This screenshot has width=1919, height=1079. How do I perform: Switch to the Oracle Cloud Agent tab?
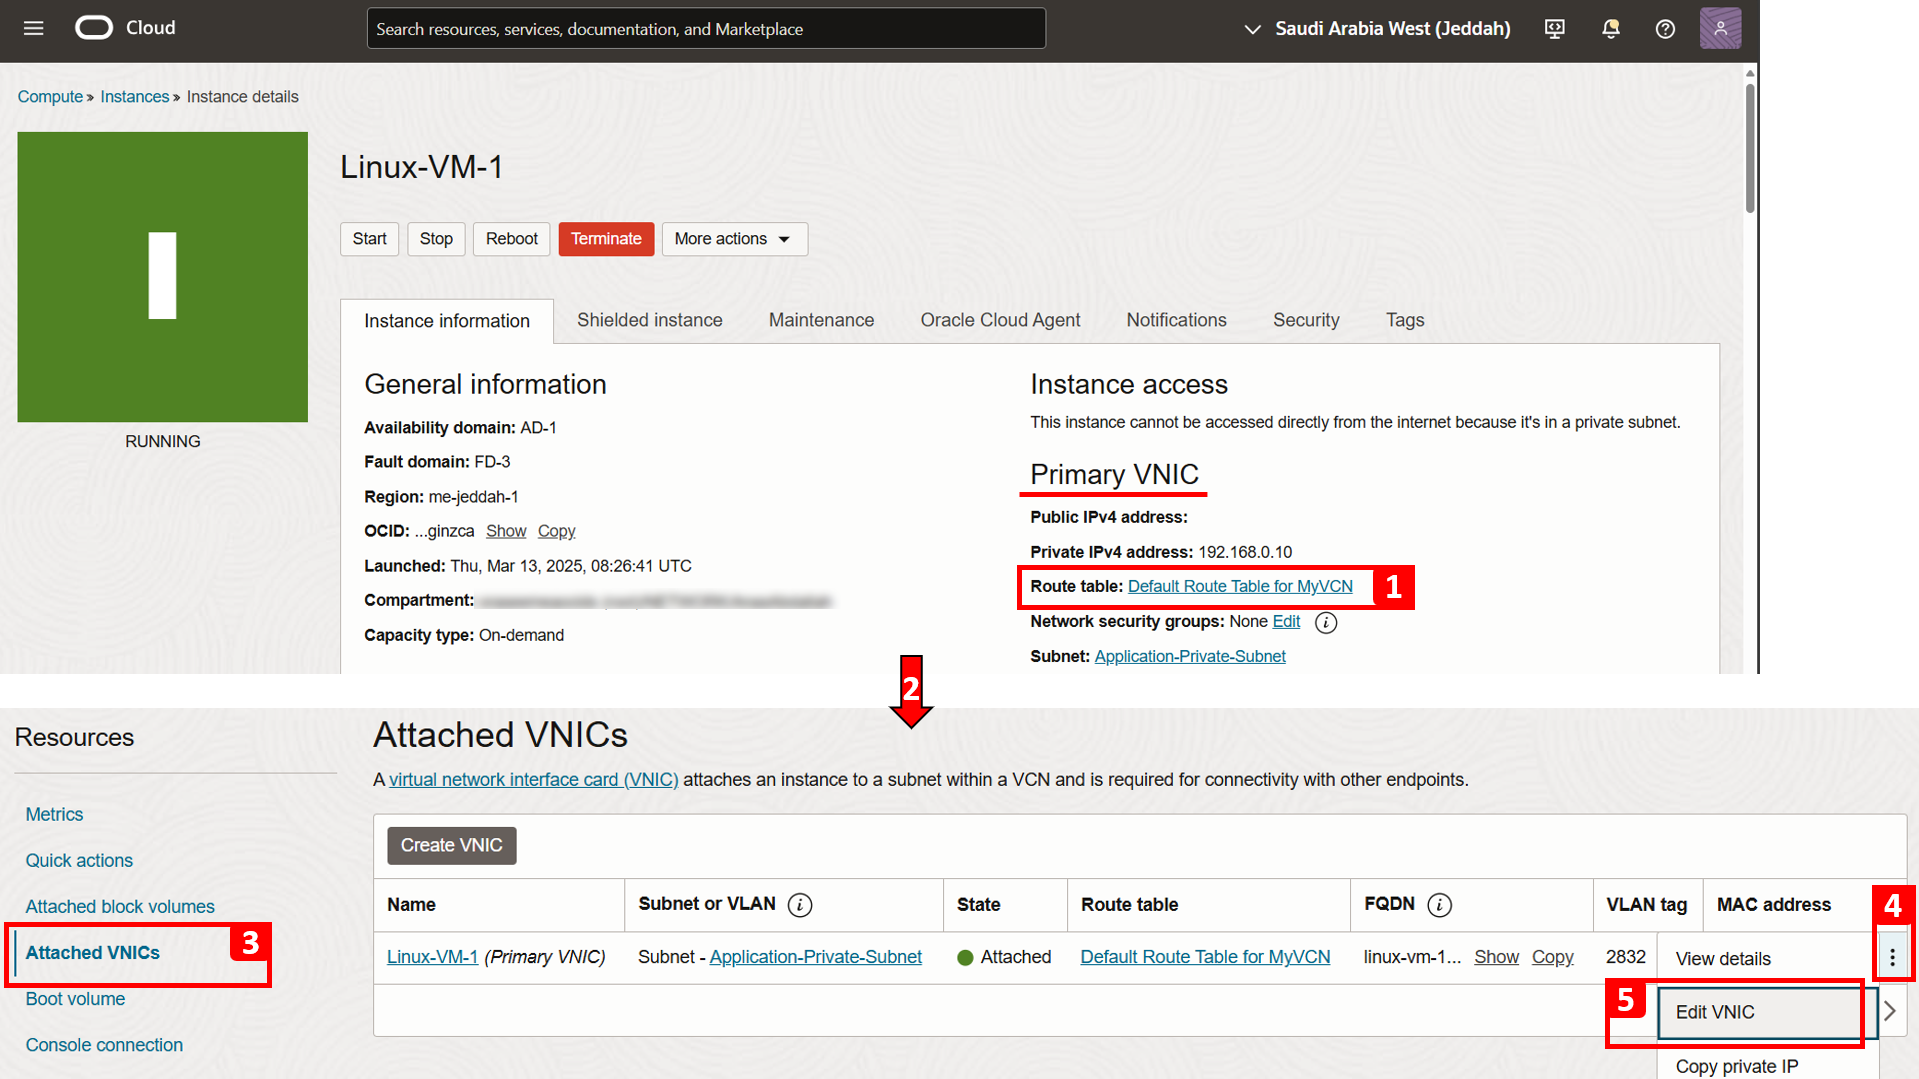coord(1000,320)
